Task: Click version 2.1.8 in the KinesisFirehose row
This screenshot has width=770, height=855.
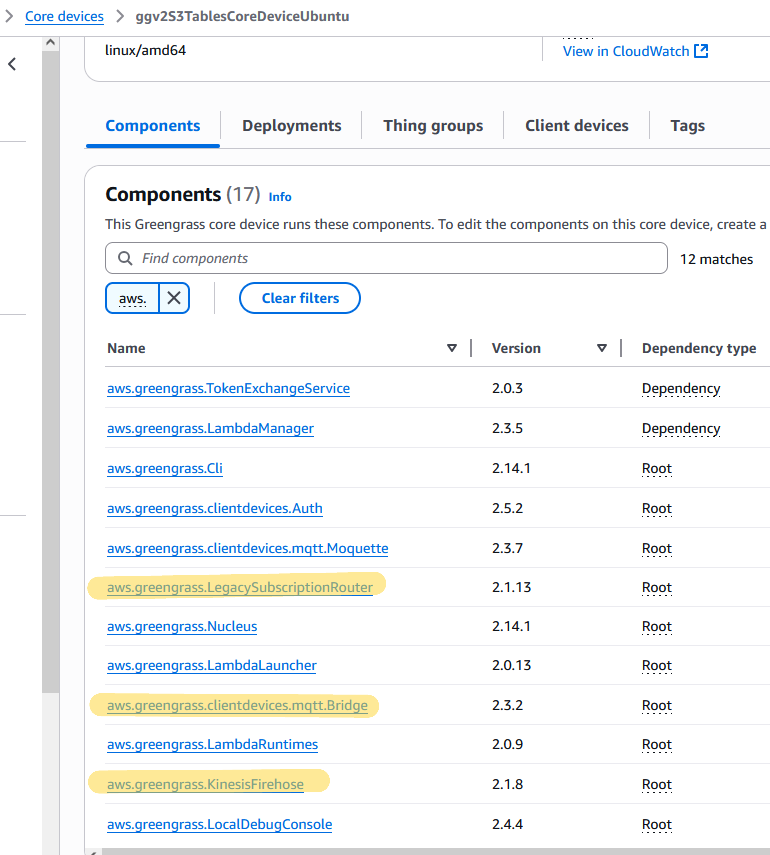Action: (x=507, y=784)
